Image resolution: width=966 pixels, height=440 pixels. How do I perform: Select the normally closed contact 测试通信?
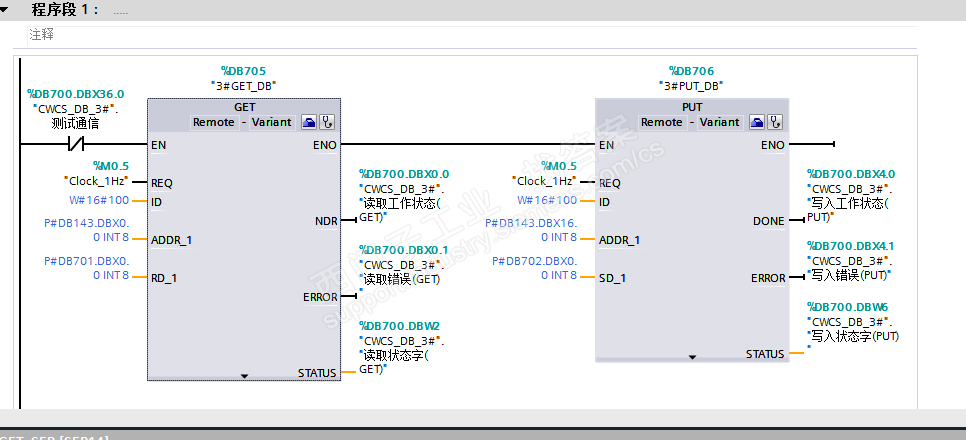75,145
